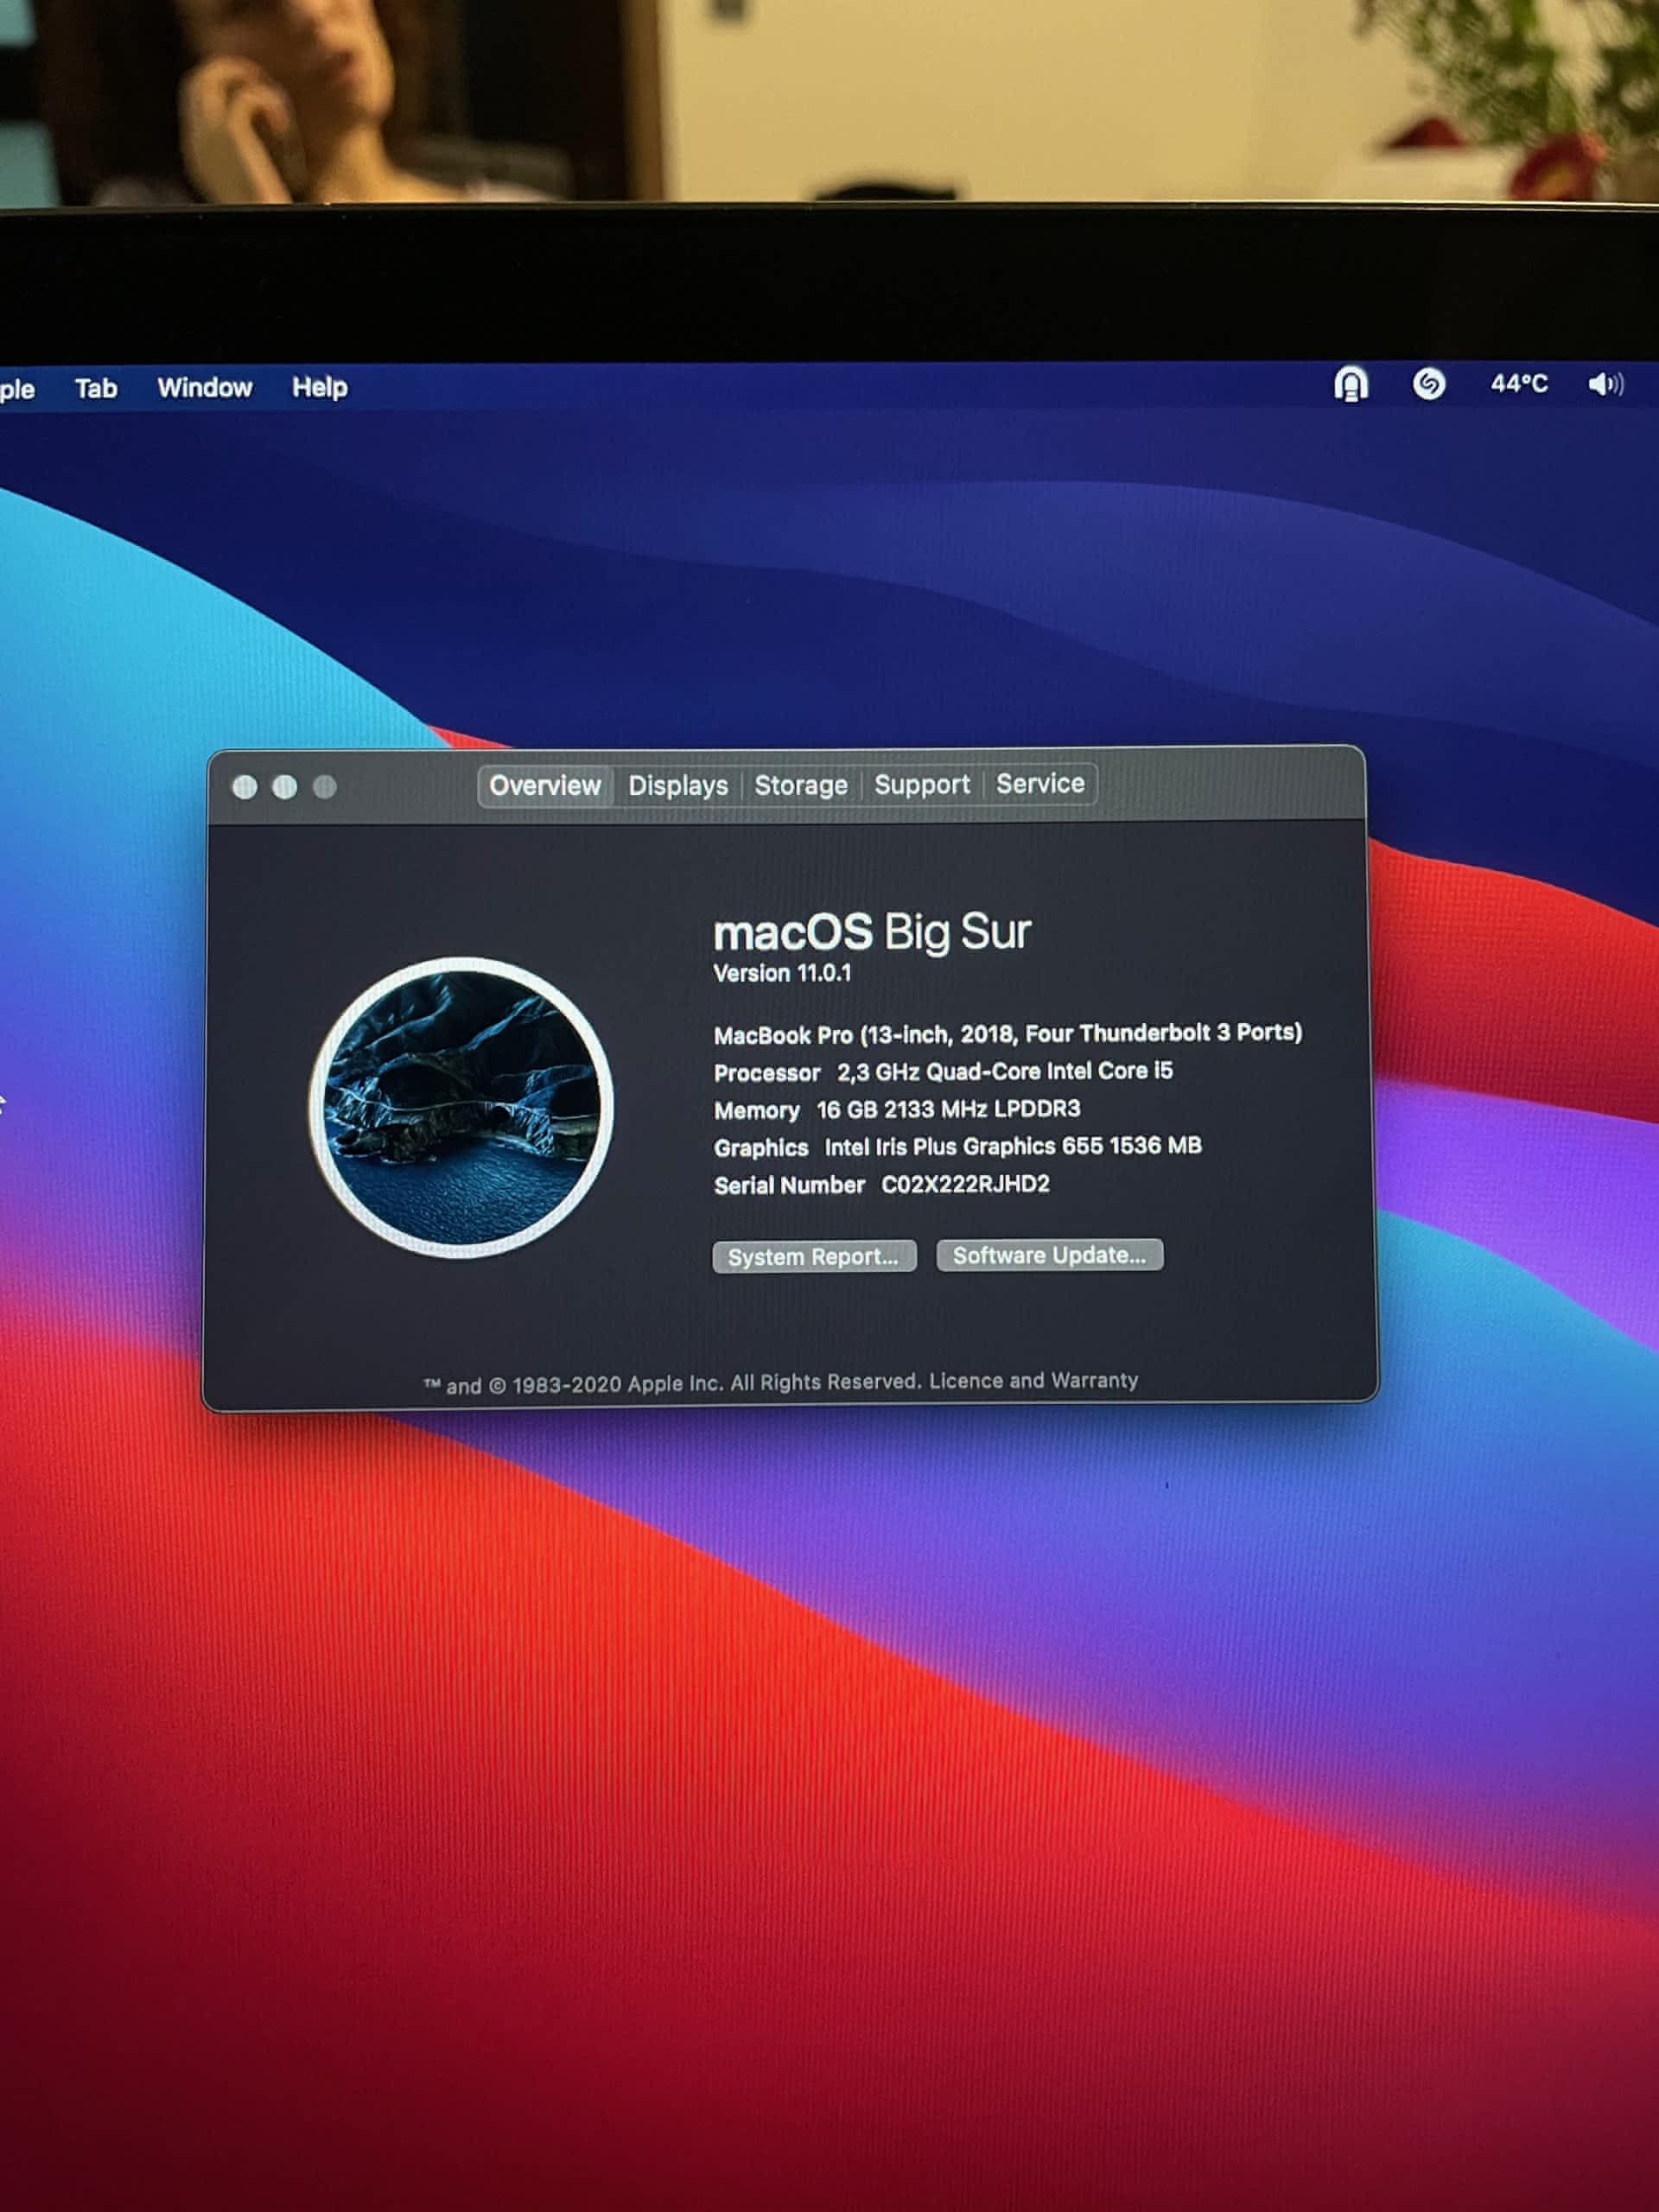
Task: Switch to the Displays tab
Action: (677, 786)
